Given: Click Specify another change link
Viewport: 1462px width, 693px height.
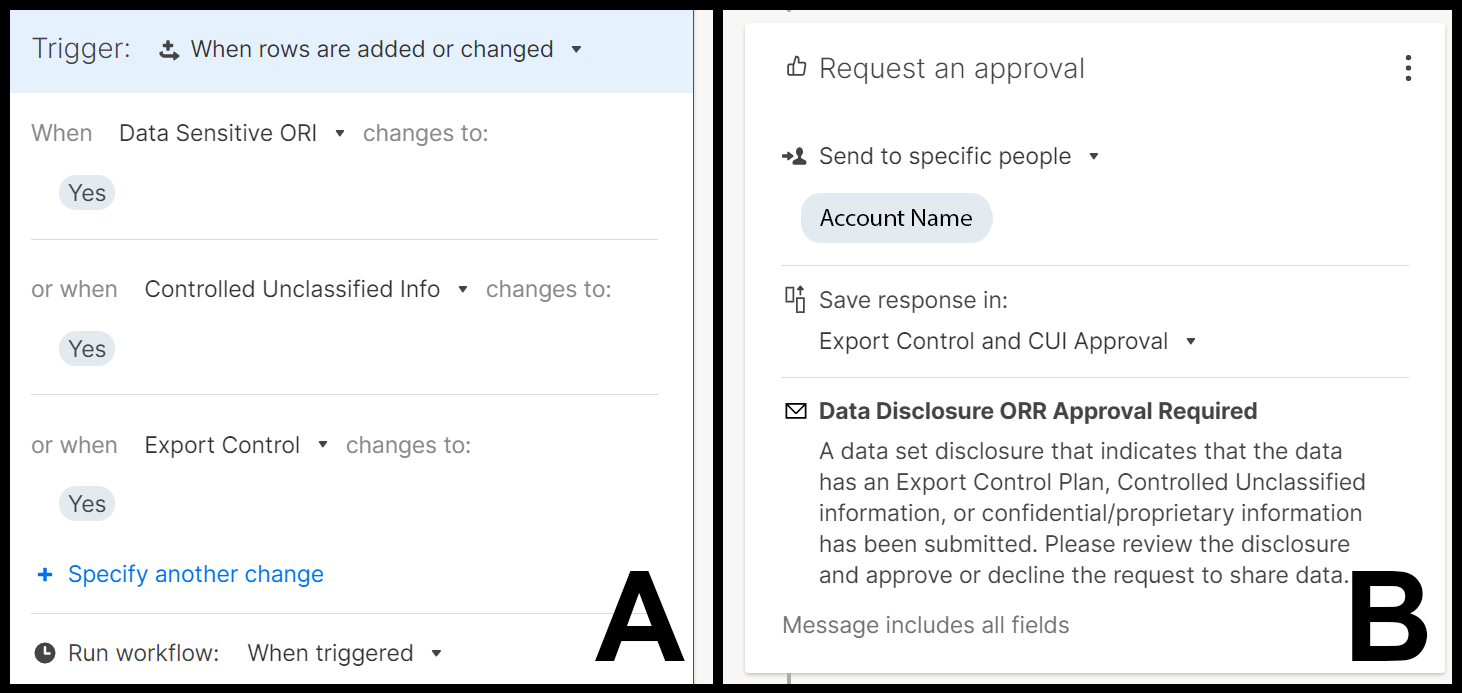Looking at the screenshot, I should (x=196, y=574).
